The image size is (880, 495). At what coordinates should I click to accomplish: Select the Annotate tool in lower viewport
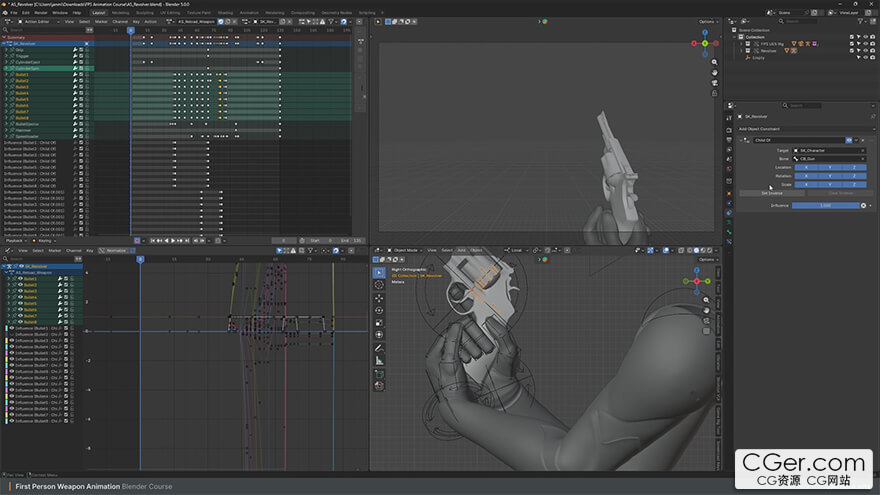[379, 348]
